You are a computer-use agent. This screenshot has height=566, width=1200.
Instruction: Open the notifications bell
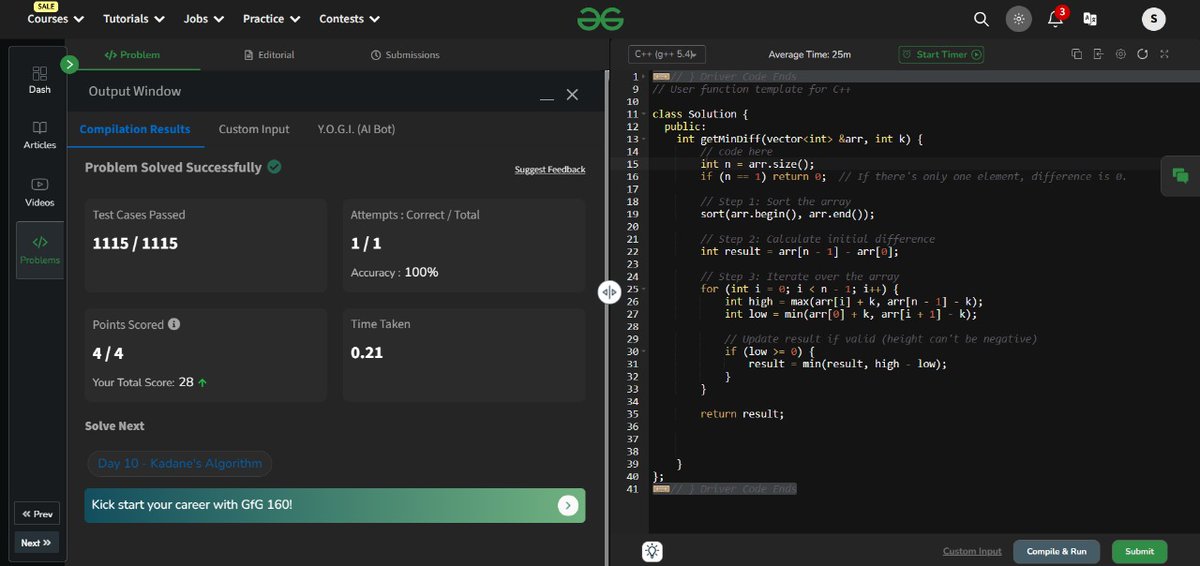[1055, 19]
